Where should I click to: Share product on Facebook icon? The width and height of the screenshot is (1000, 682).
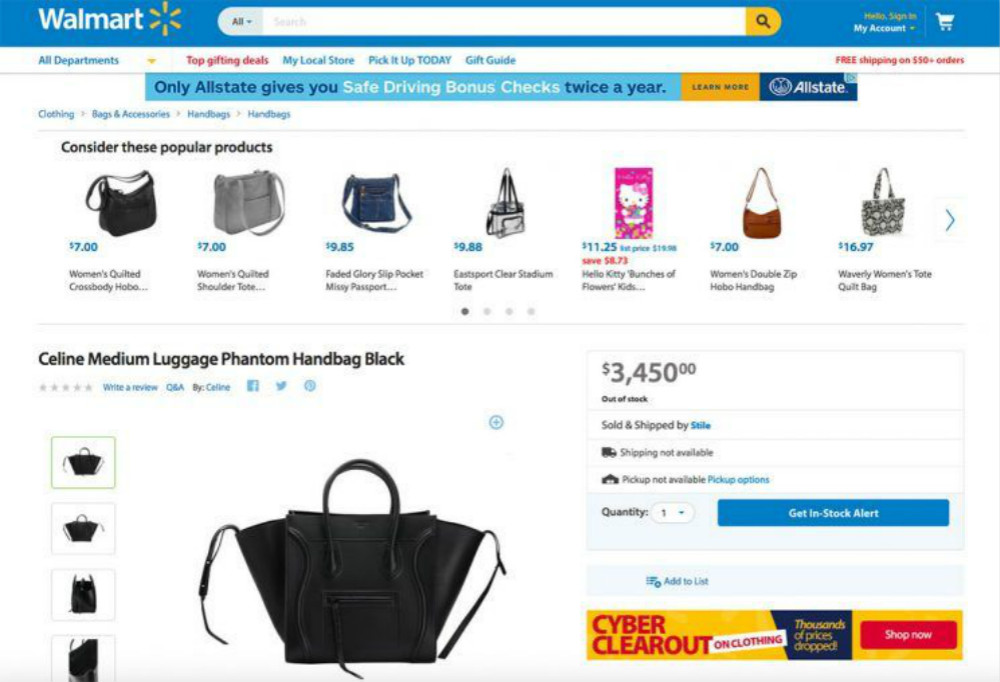point(253,386)
